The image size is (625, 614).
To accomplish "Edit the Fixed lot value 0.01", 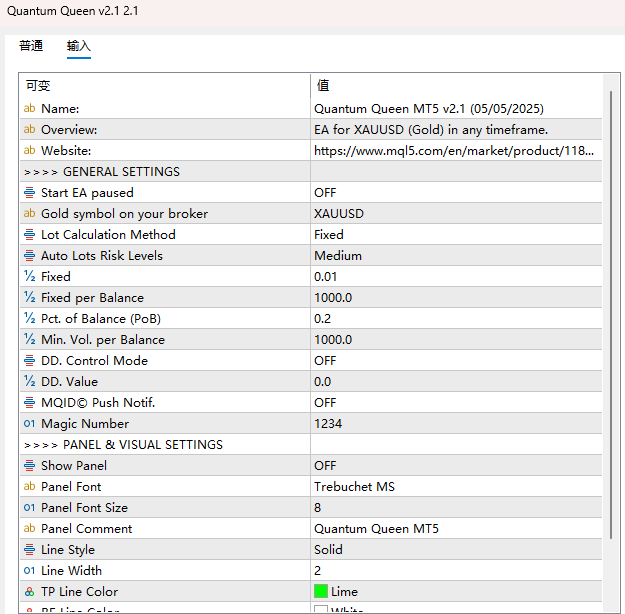I will 456,276.
